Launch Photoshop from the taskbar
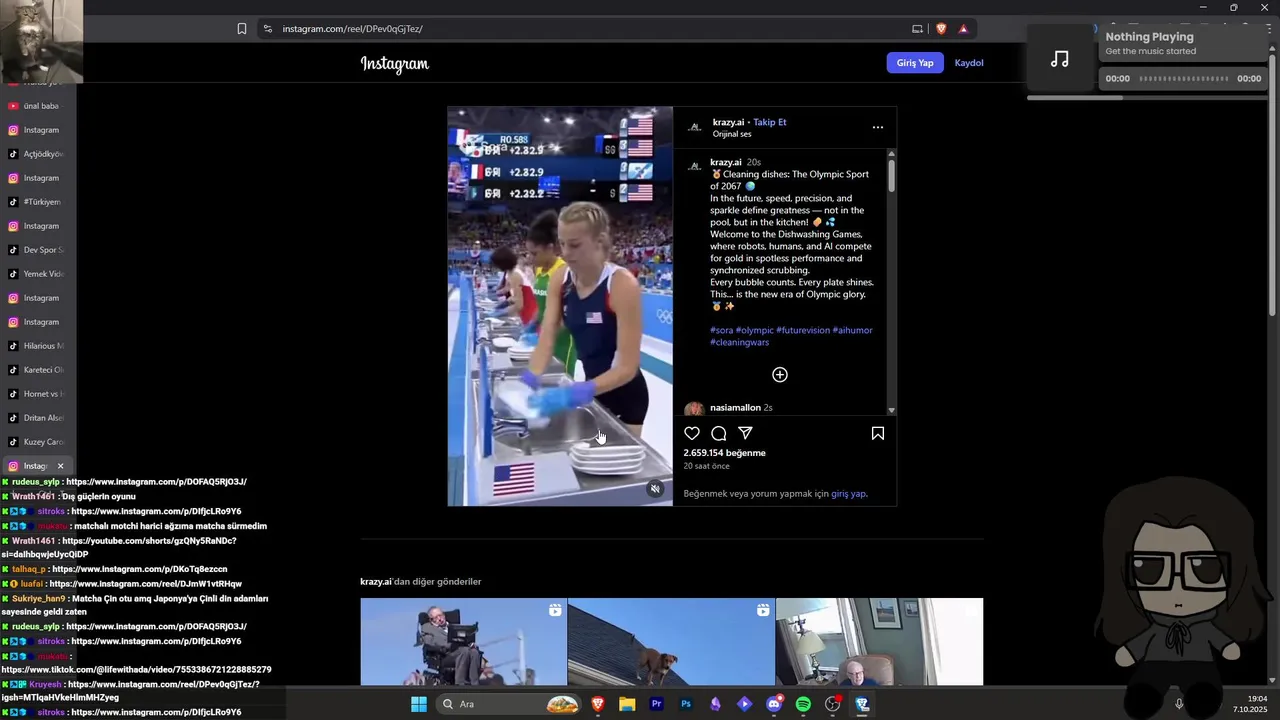The width and height of the screenshot is (1280, 720). 685,704
